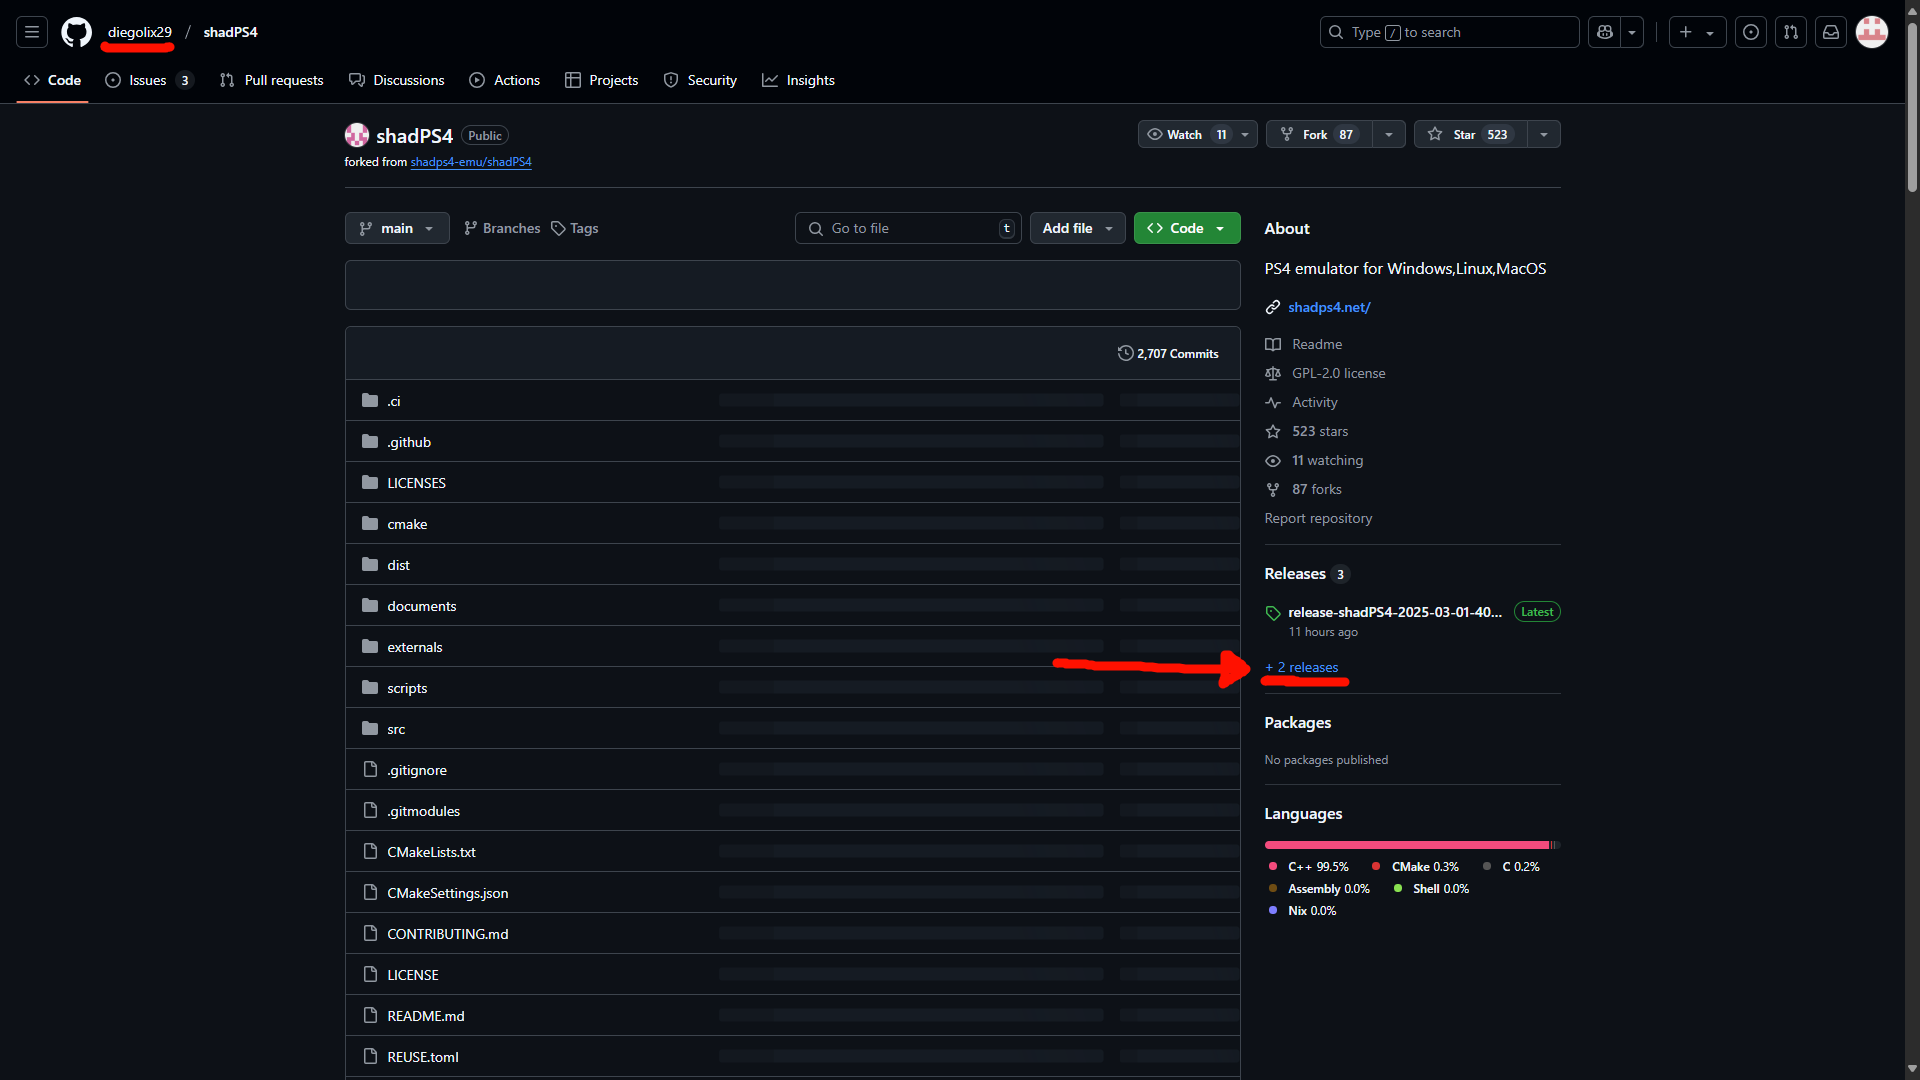Image resolution: width=1920 pixels, height=1080 pixels.
Task: Click the .gitignore file icon
Action: (x=370, y=769)
